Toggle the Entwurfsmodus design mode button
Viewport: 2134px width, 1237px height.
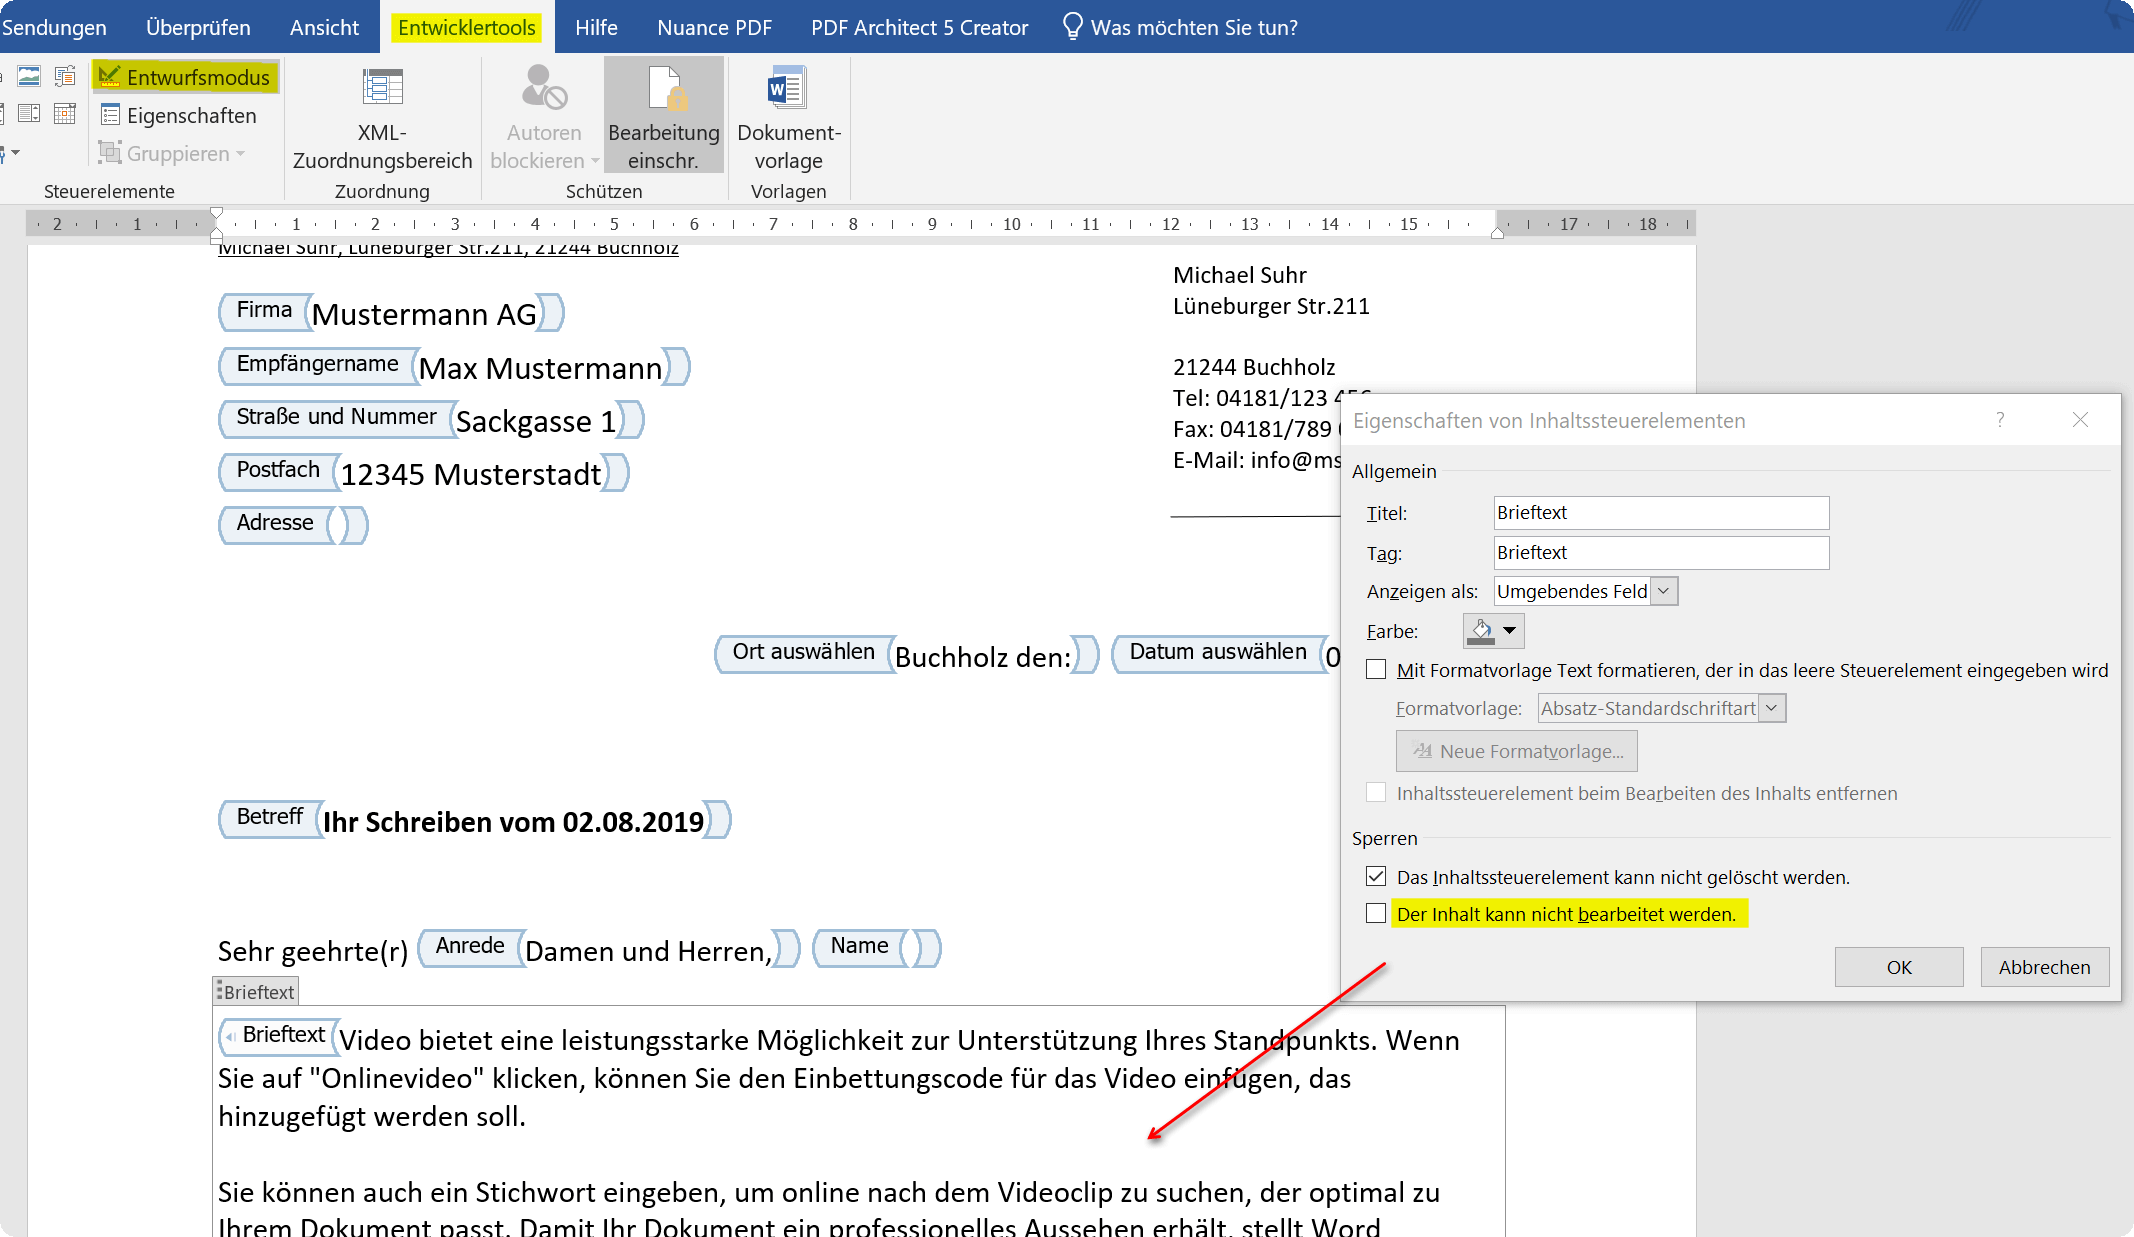pyautogui.click(x=185, y=77)
